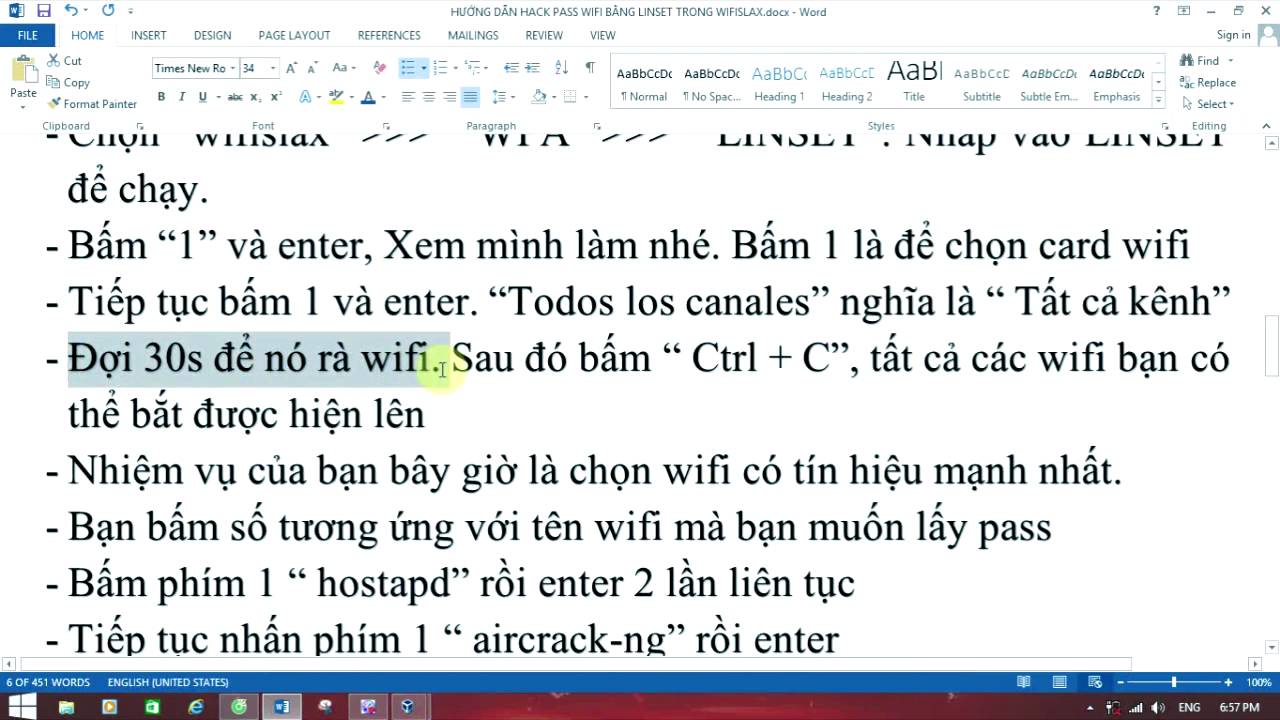Viewport: 1280px width, 720px height.
Task: Click word count in status bar
Action: click(x=48, y=682)
